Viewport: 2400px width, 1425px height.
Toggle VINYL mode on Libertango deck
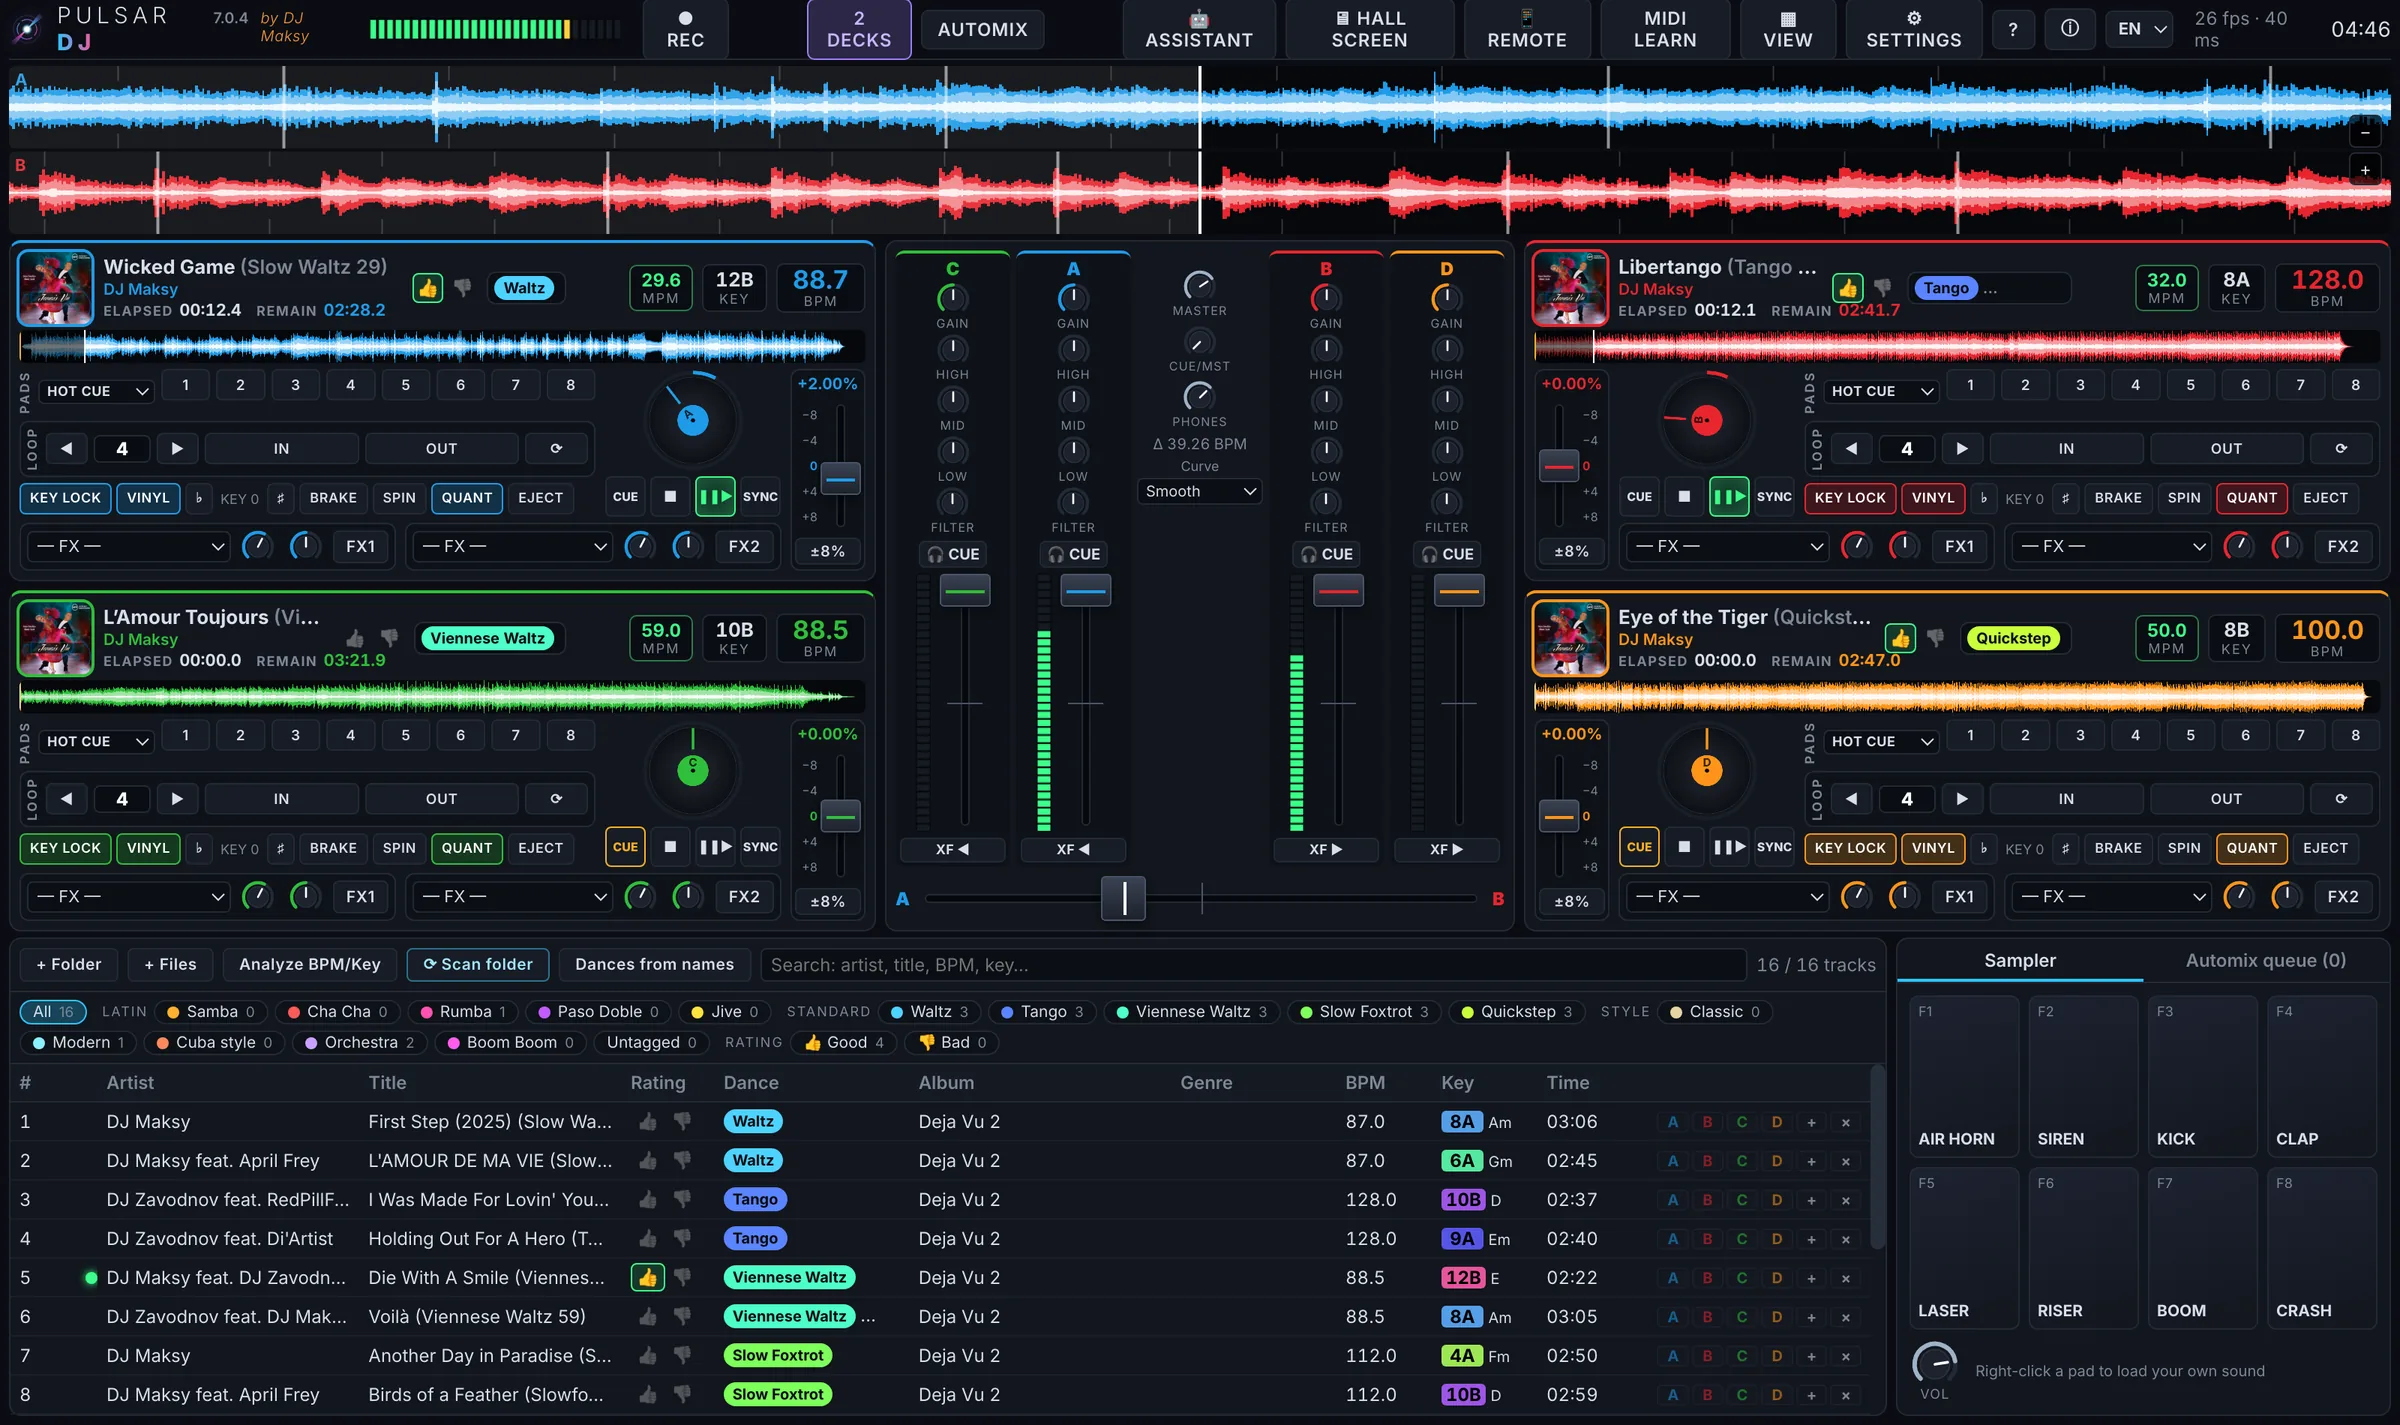pos(1932,498)
